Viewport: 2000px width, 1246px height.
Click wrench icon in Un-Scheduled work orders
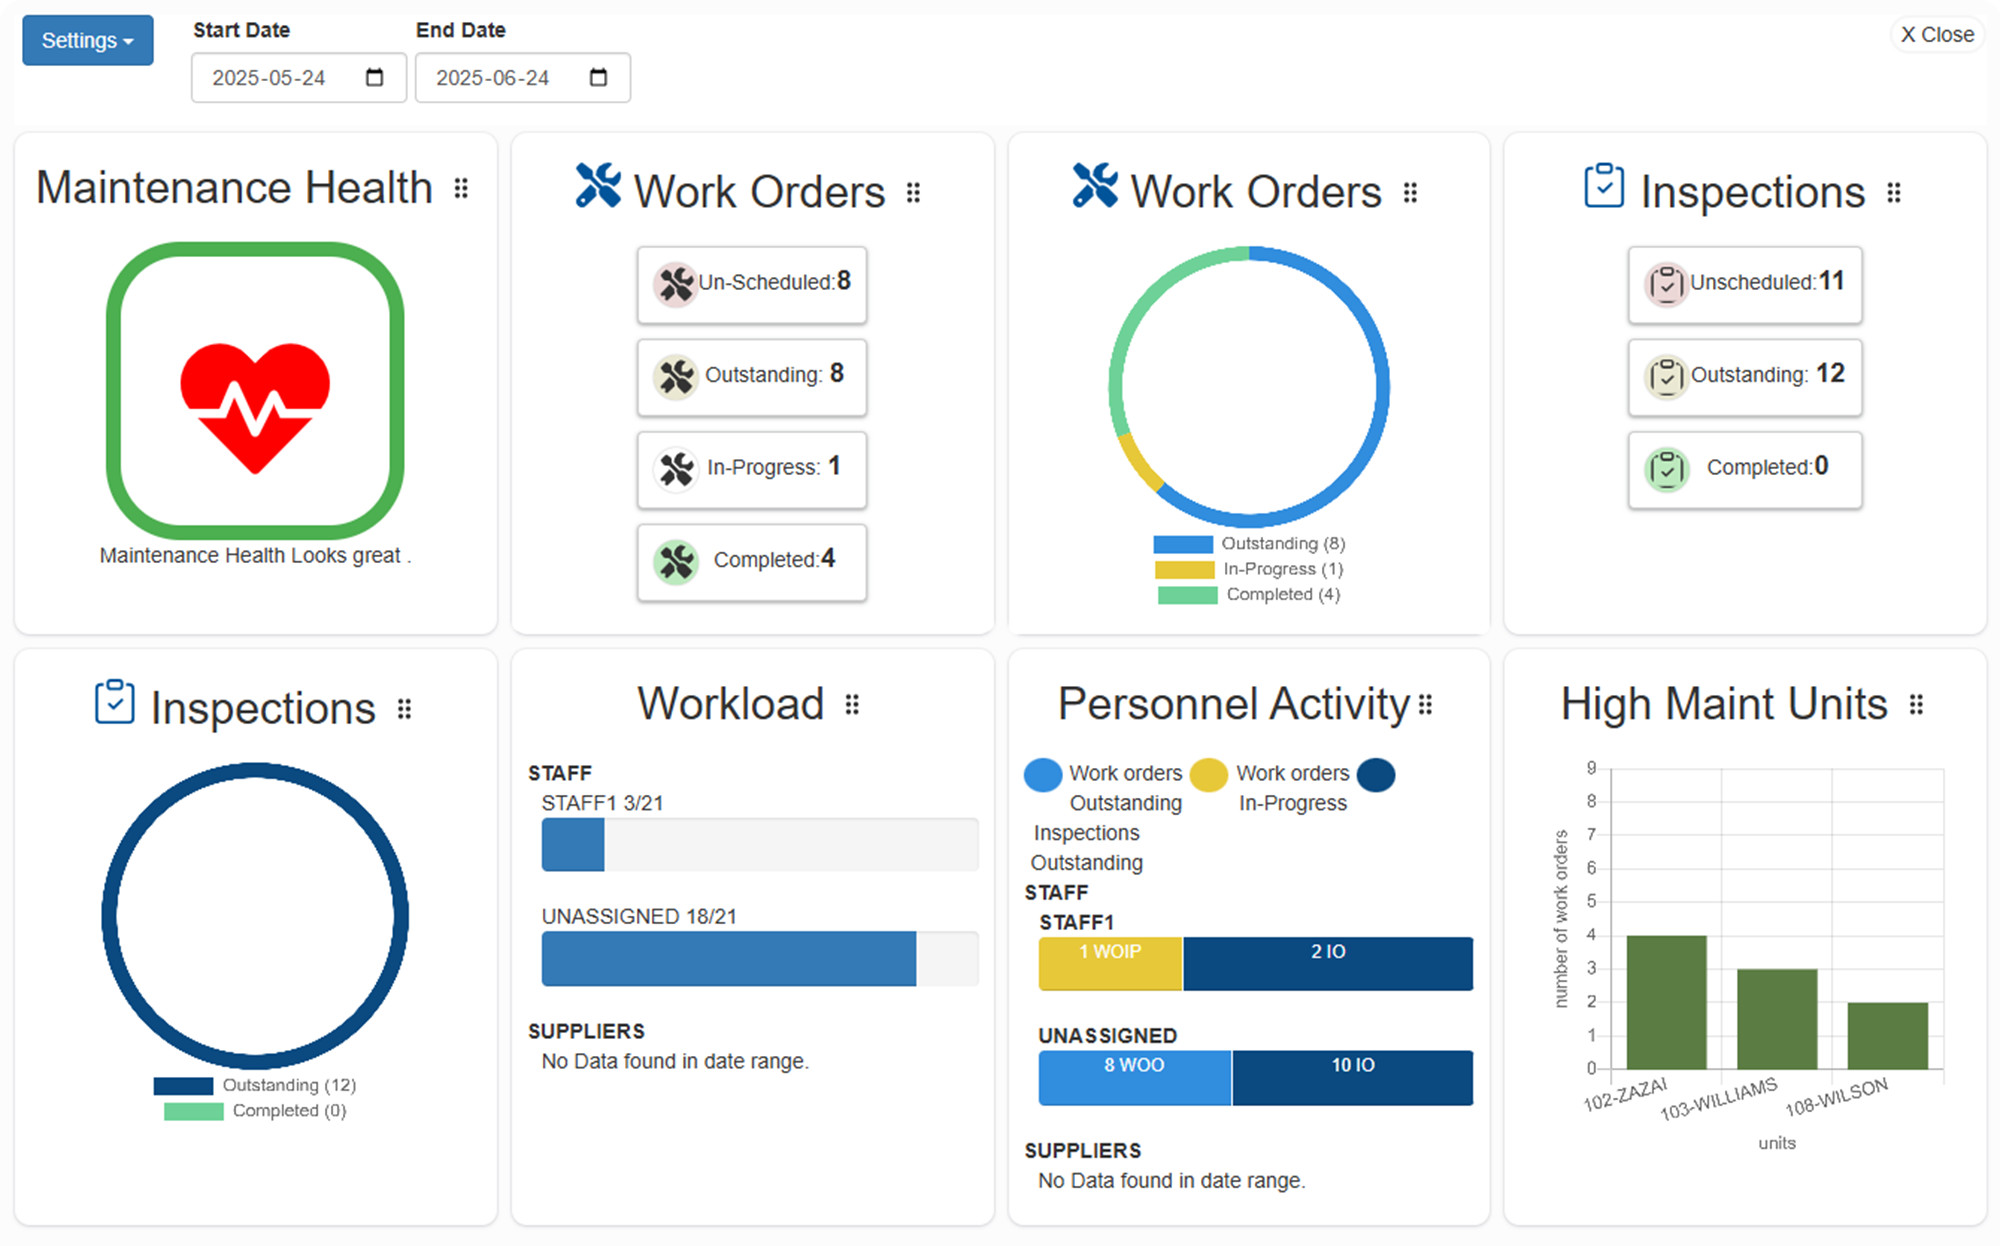coord(675,284)
